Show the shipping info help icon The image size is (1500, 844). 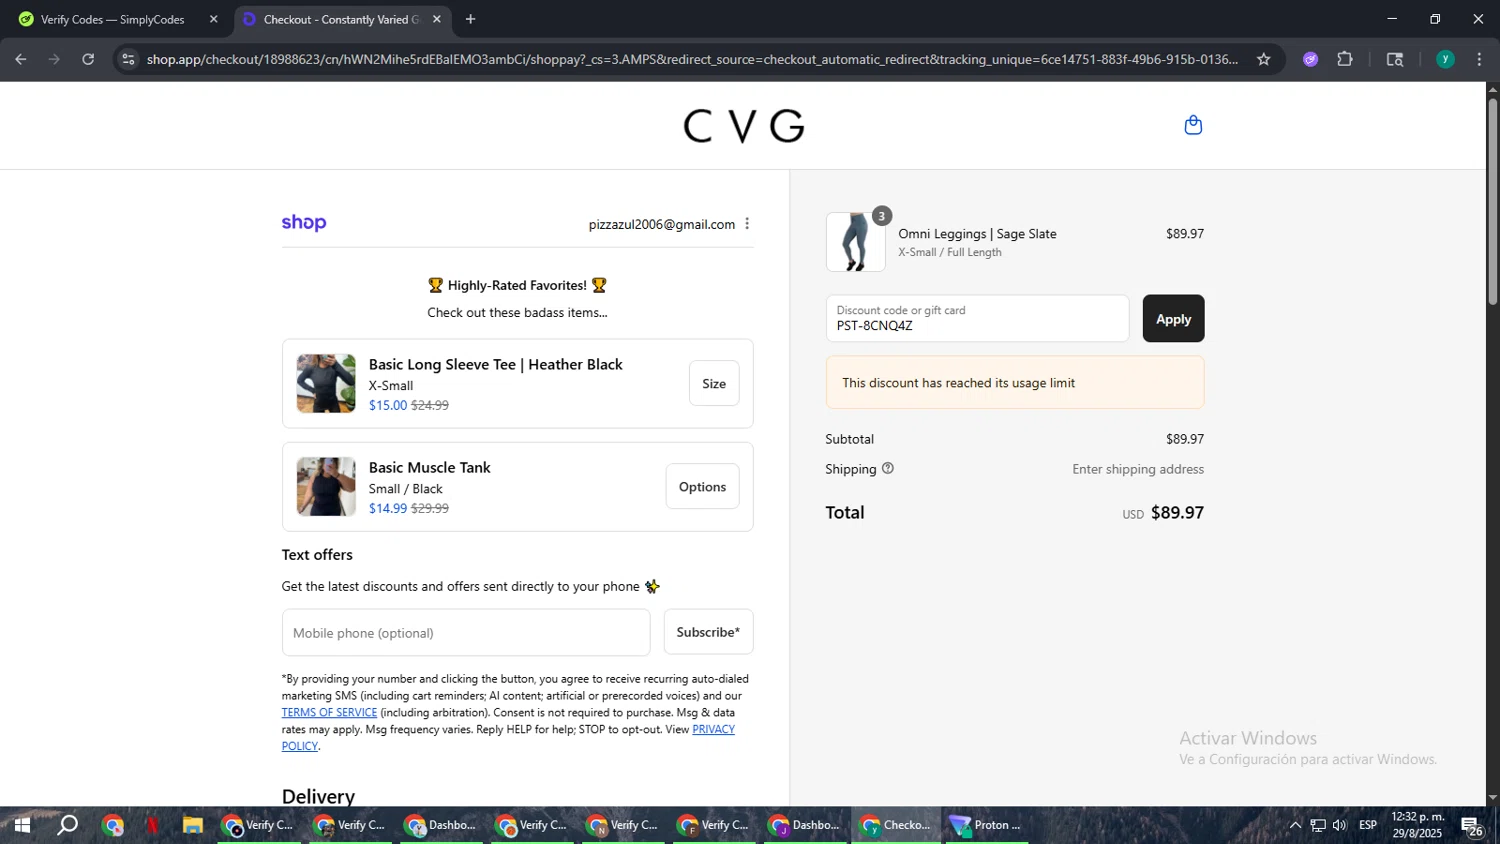pyautogui.click(x=887, y=468)
